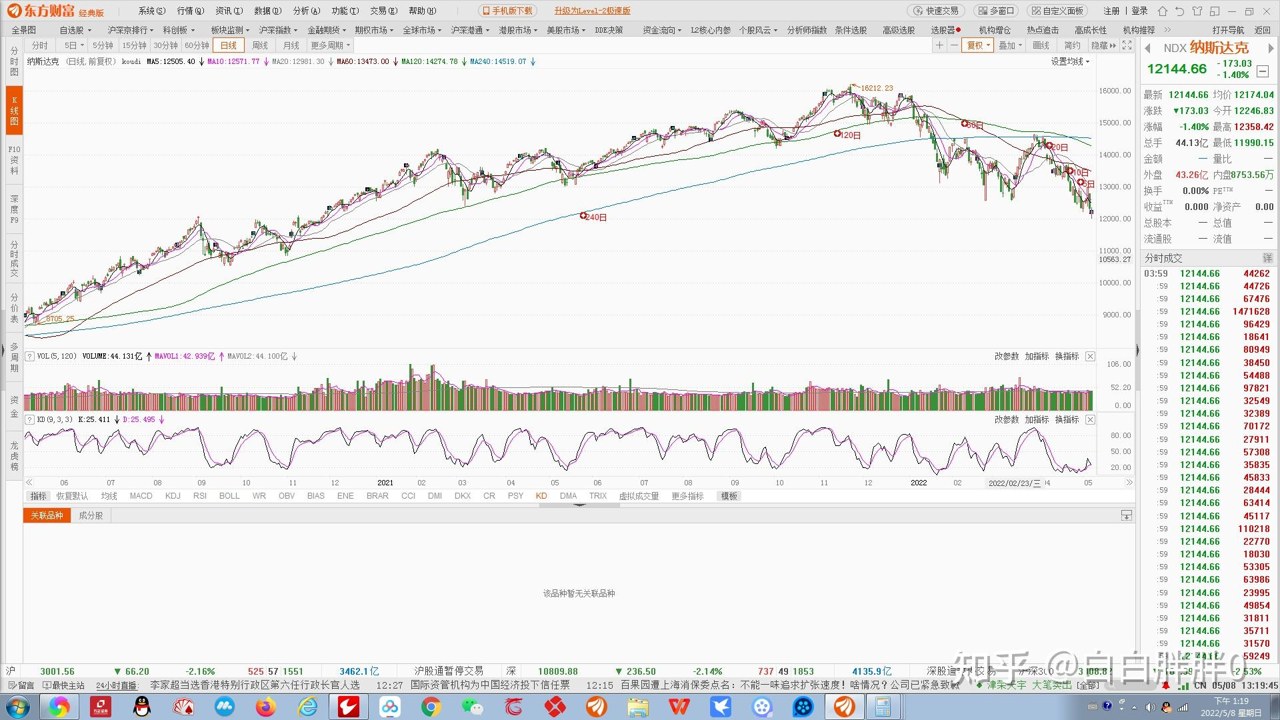The width and height of the screenshot is (1280, 720).
Task: Click the home icon in title bar
Action: click(1162, 11)
